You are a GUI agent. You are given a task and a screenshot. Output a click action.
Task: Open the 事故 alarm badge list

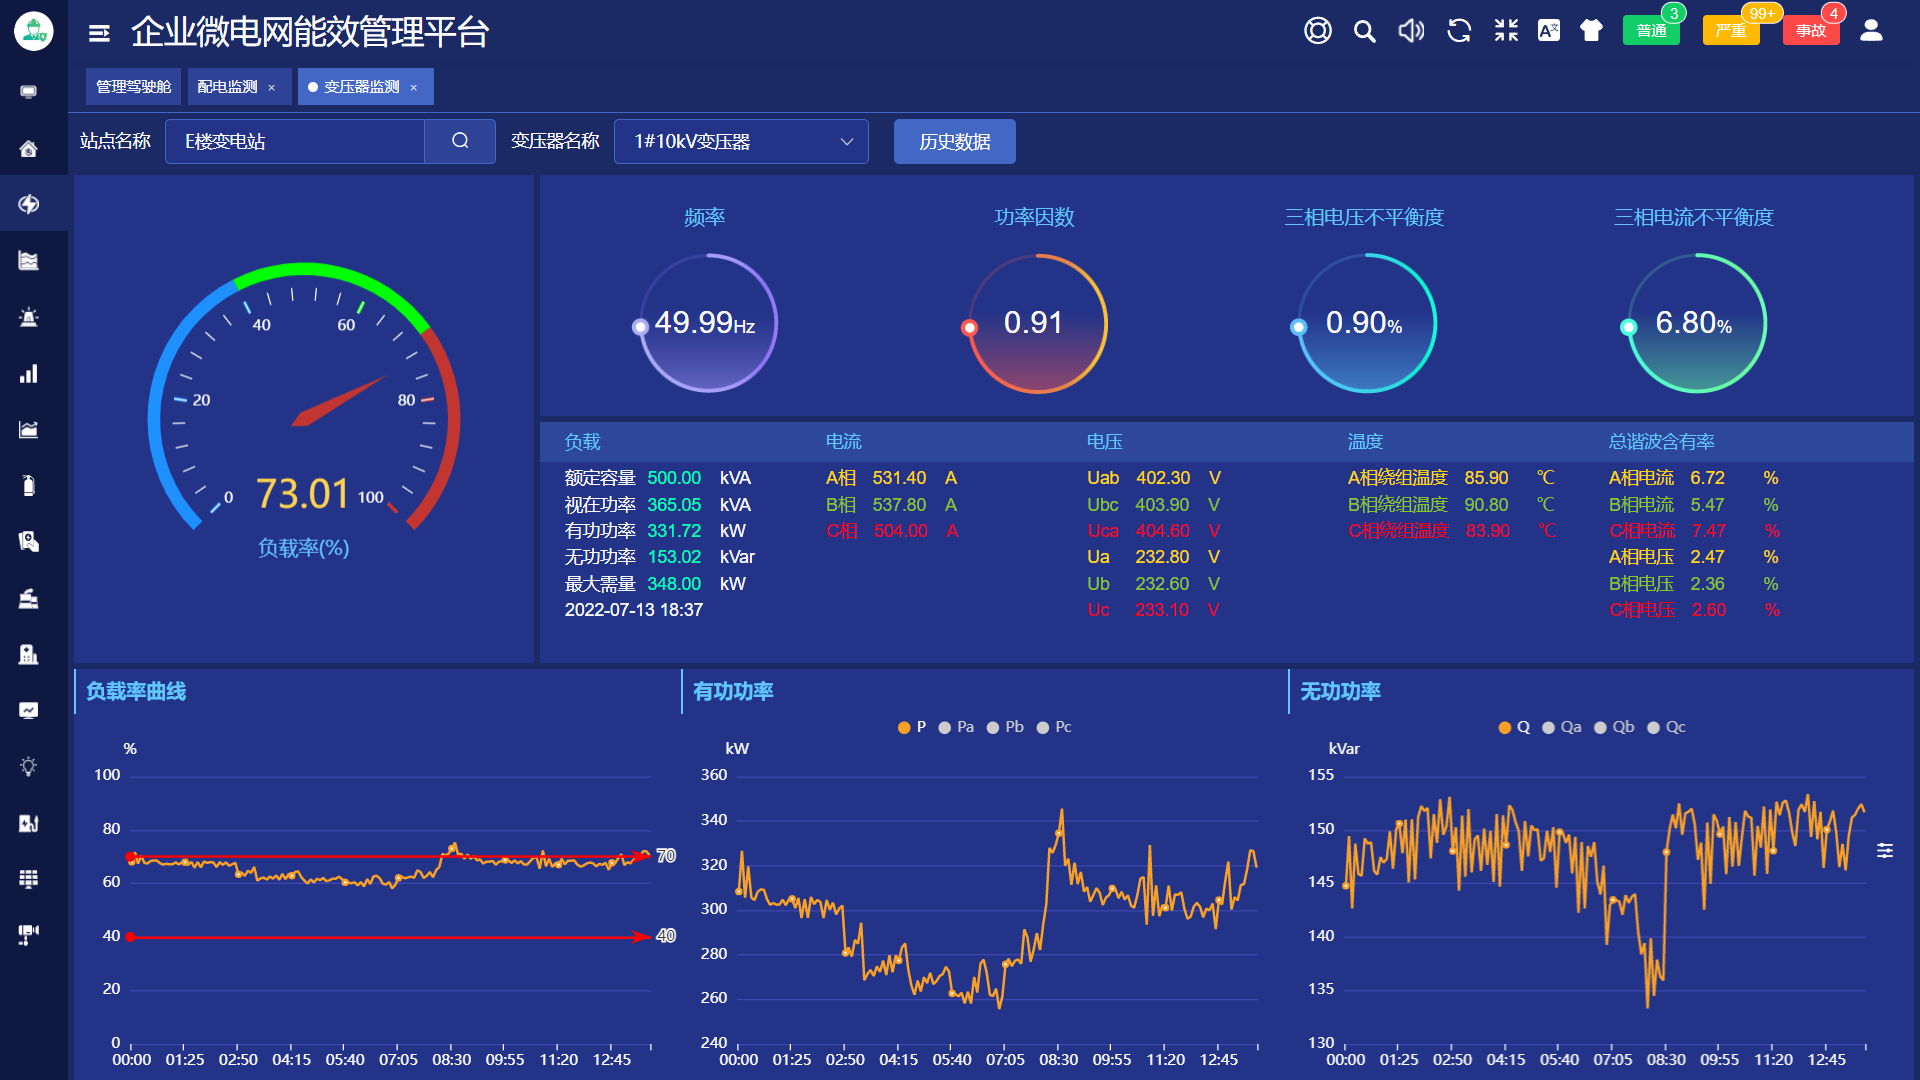tap(1810, 31)
